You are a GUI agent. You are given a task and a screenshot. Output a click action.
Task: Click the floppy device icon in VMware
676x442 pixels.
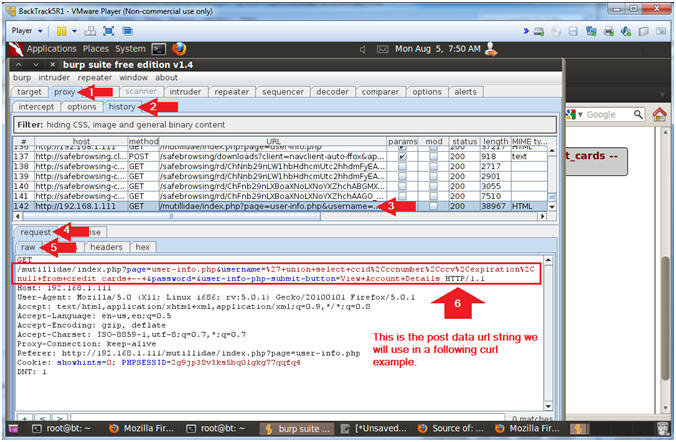[573, 31]
